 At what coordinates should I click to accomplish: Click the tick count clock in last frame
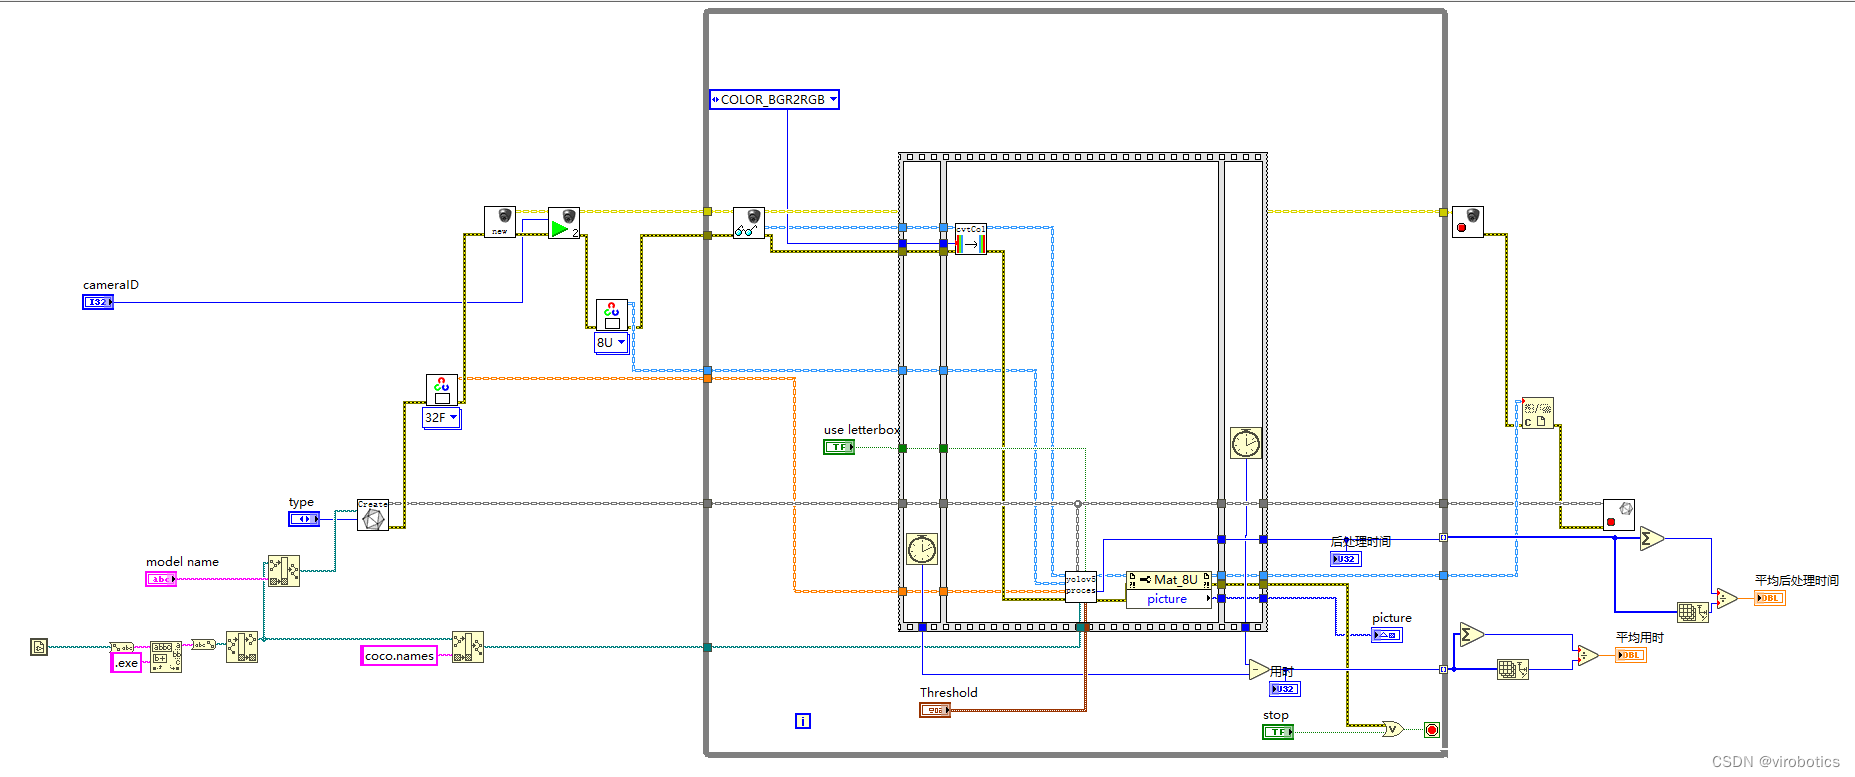pos(1246,443)
